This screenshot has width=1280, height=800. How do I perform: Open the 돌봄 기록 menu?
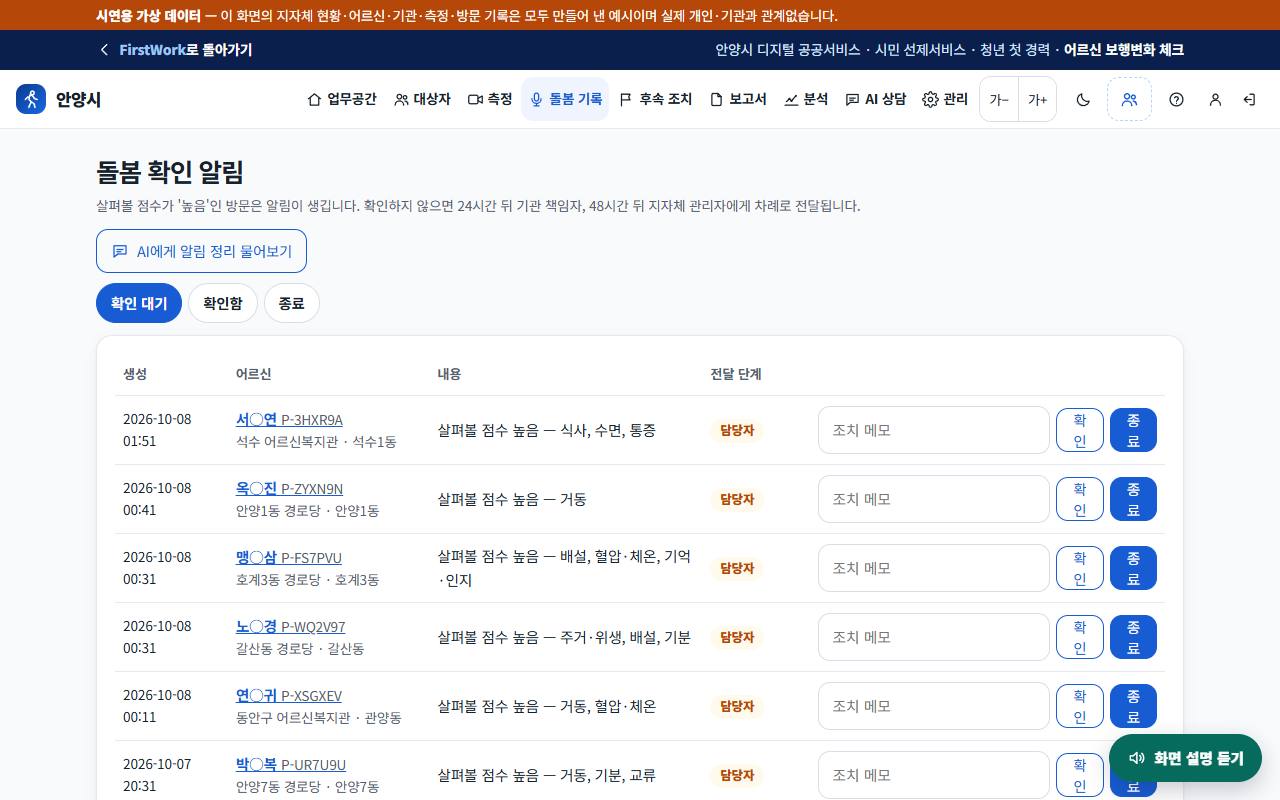click(x=565, y=99)
